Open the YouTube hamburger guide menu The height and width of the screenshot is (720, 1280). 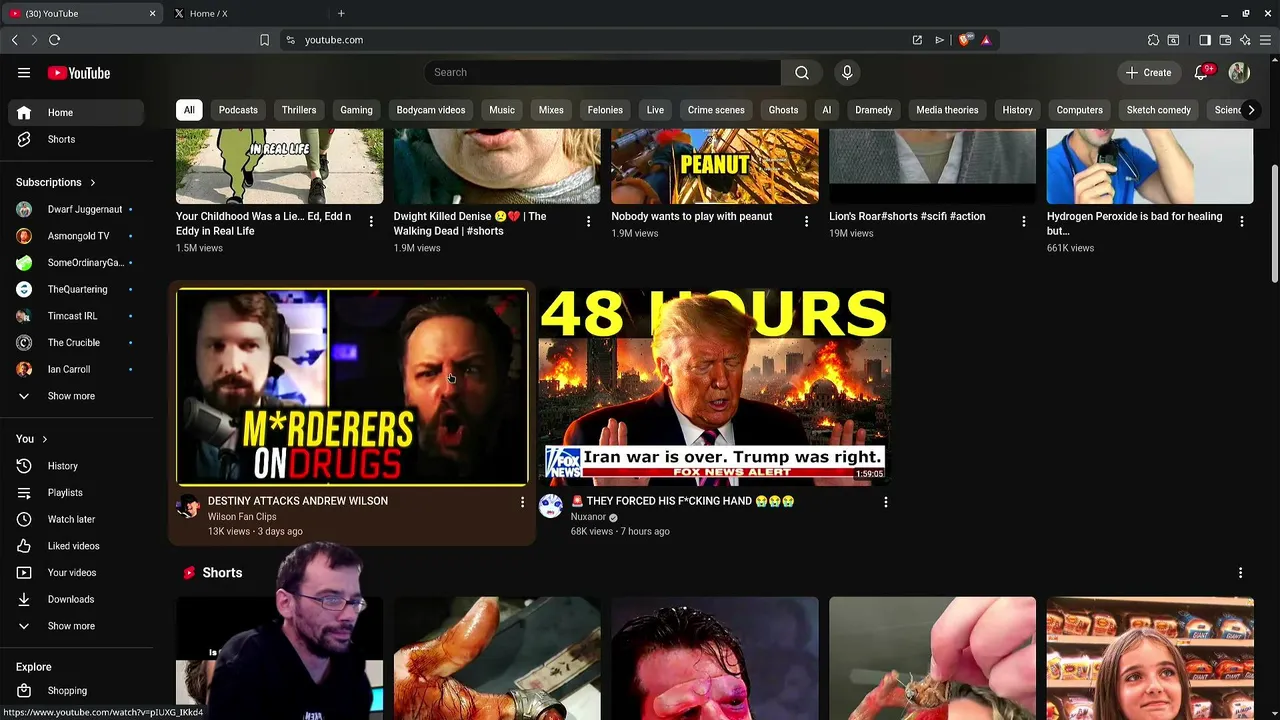click(x=24, y=73)
